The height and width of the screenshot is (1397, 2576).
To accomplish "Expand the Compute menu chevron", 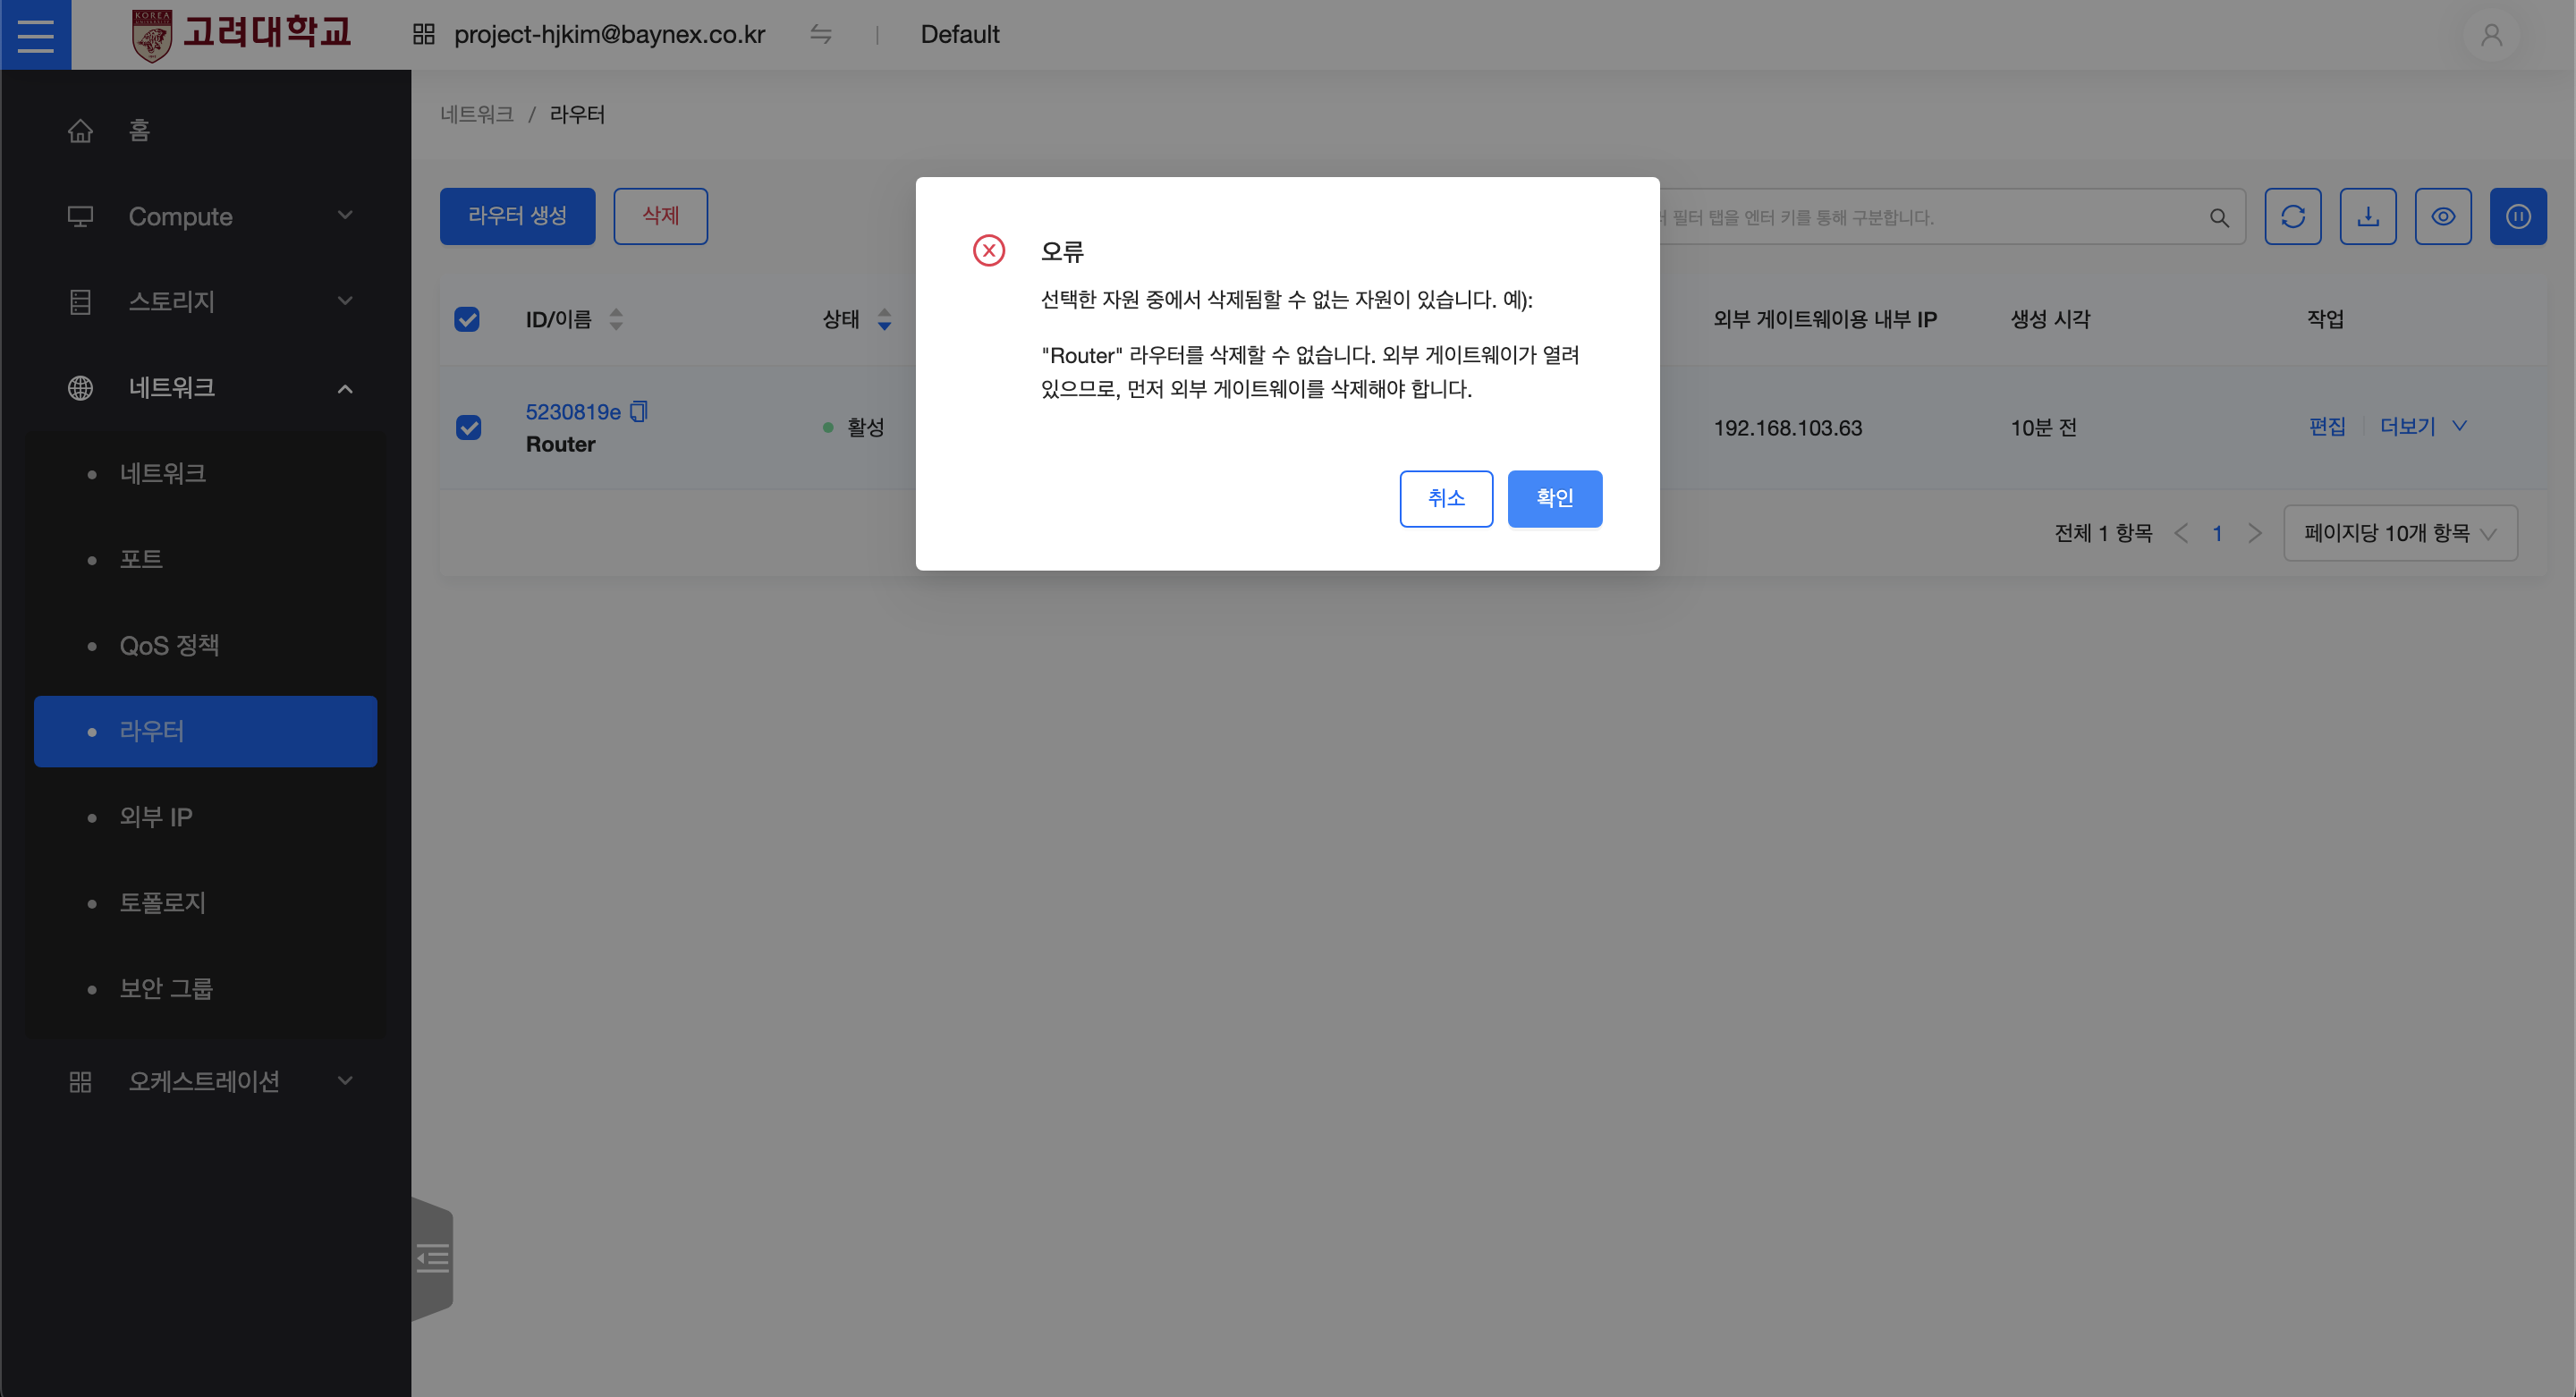I will [345, 215].
